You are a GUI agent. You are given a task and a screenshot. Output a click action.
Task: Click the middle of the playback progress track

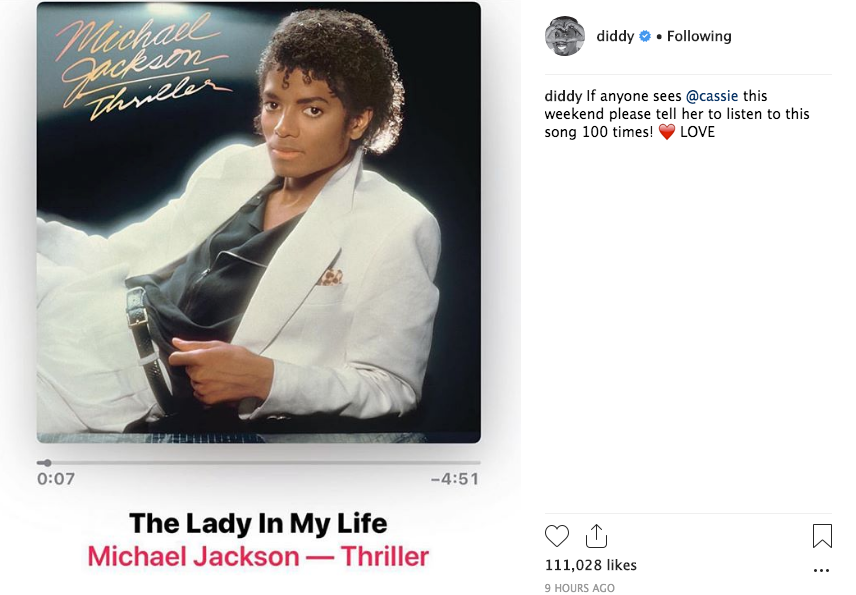point(259,463)
